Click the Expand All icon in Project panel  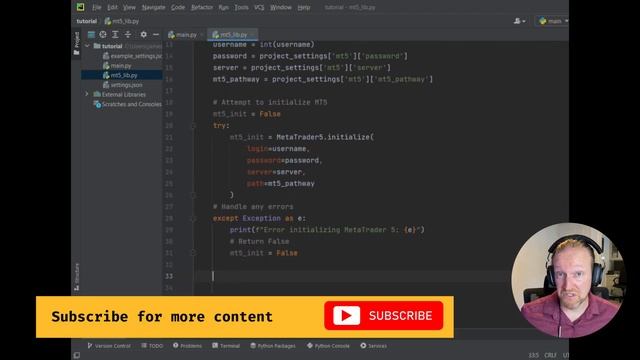(x=115, y=35)
